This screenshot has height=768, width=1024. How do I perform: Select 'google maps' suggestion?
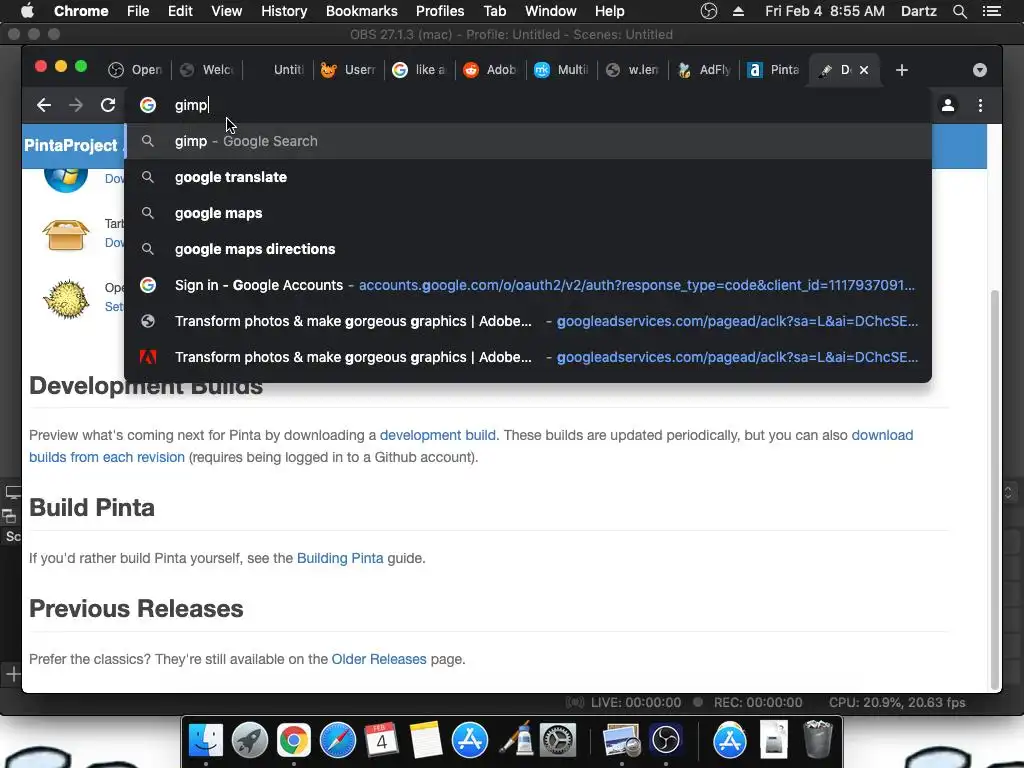coord(528,213)
